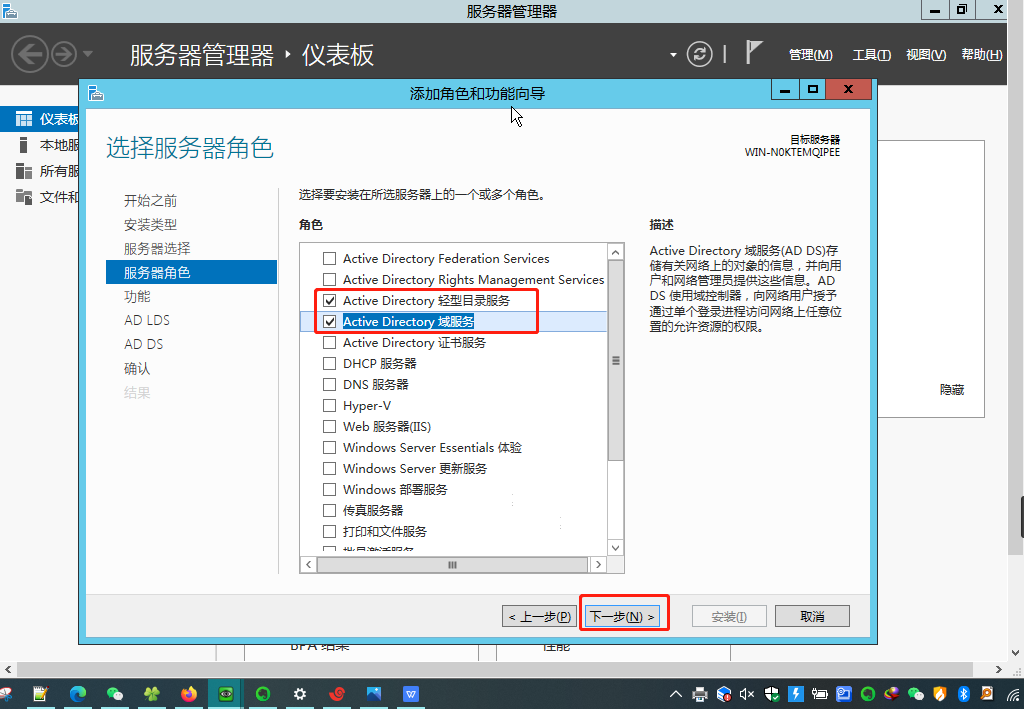Show hidden tray icons chevron
Viewport: 1024px width, 709px height.
point(676,694)
